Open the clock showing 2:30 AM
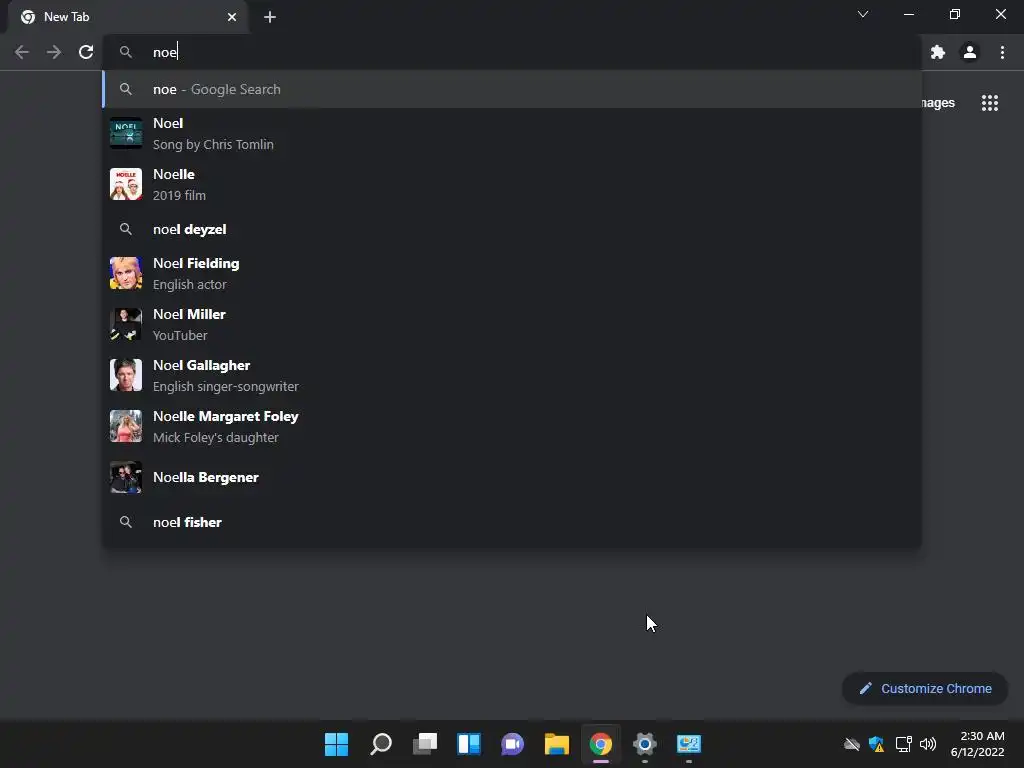1024x768 pixels. click(x=978, y=744)
